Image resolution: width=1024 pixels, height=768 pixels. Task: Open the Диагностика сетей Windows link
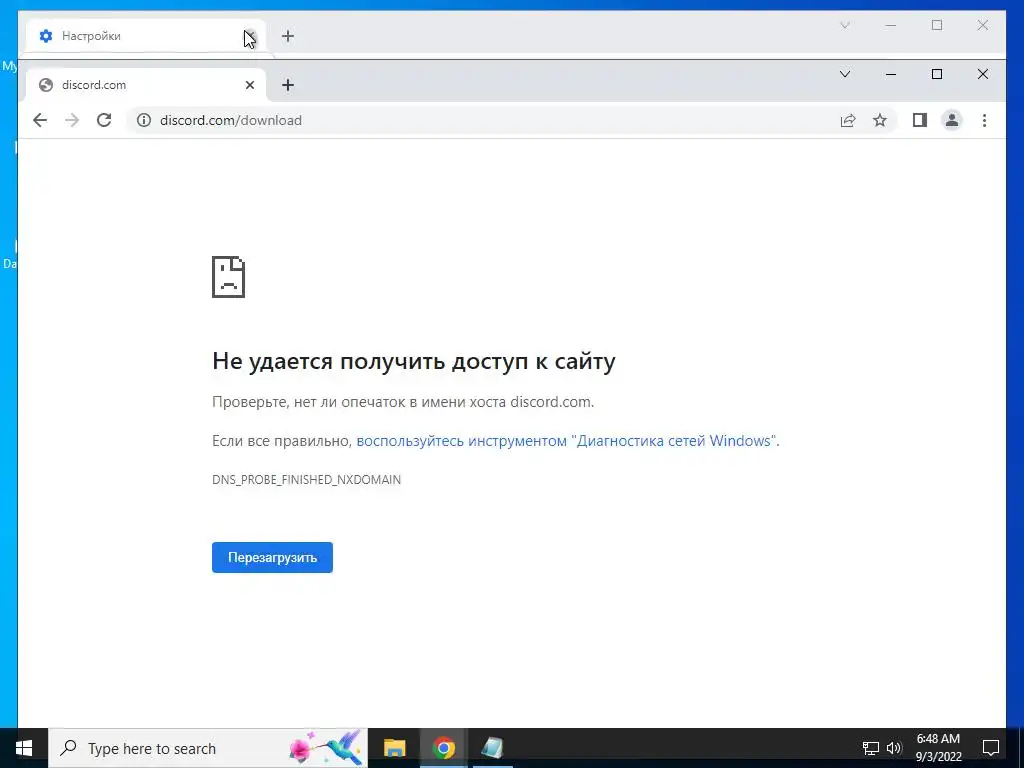pyautogui.click(x=567, y=441)
